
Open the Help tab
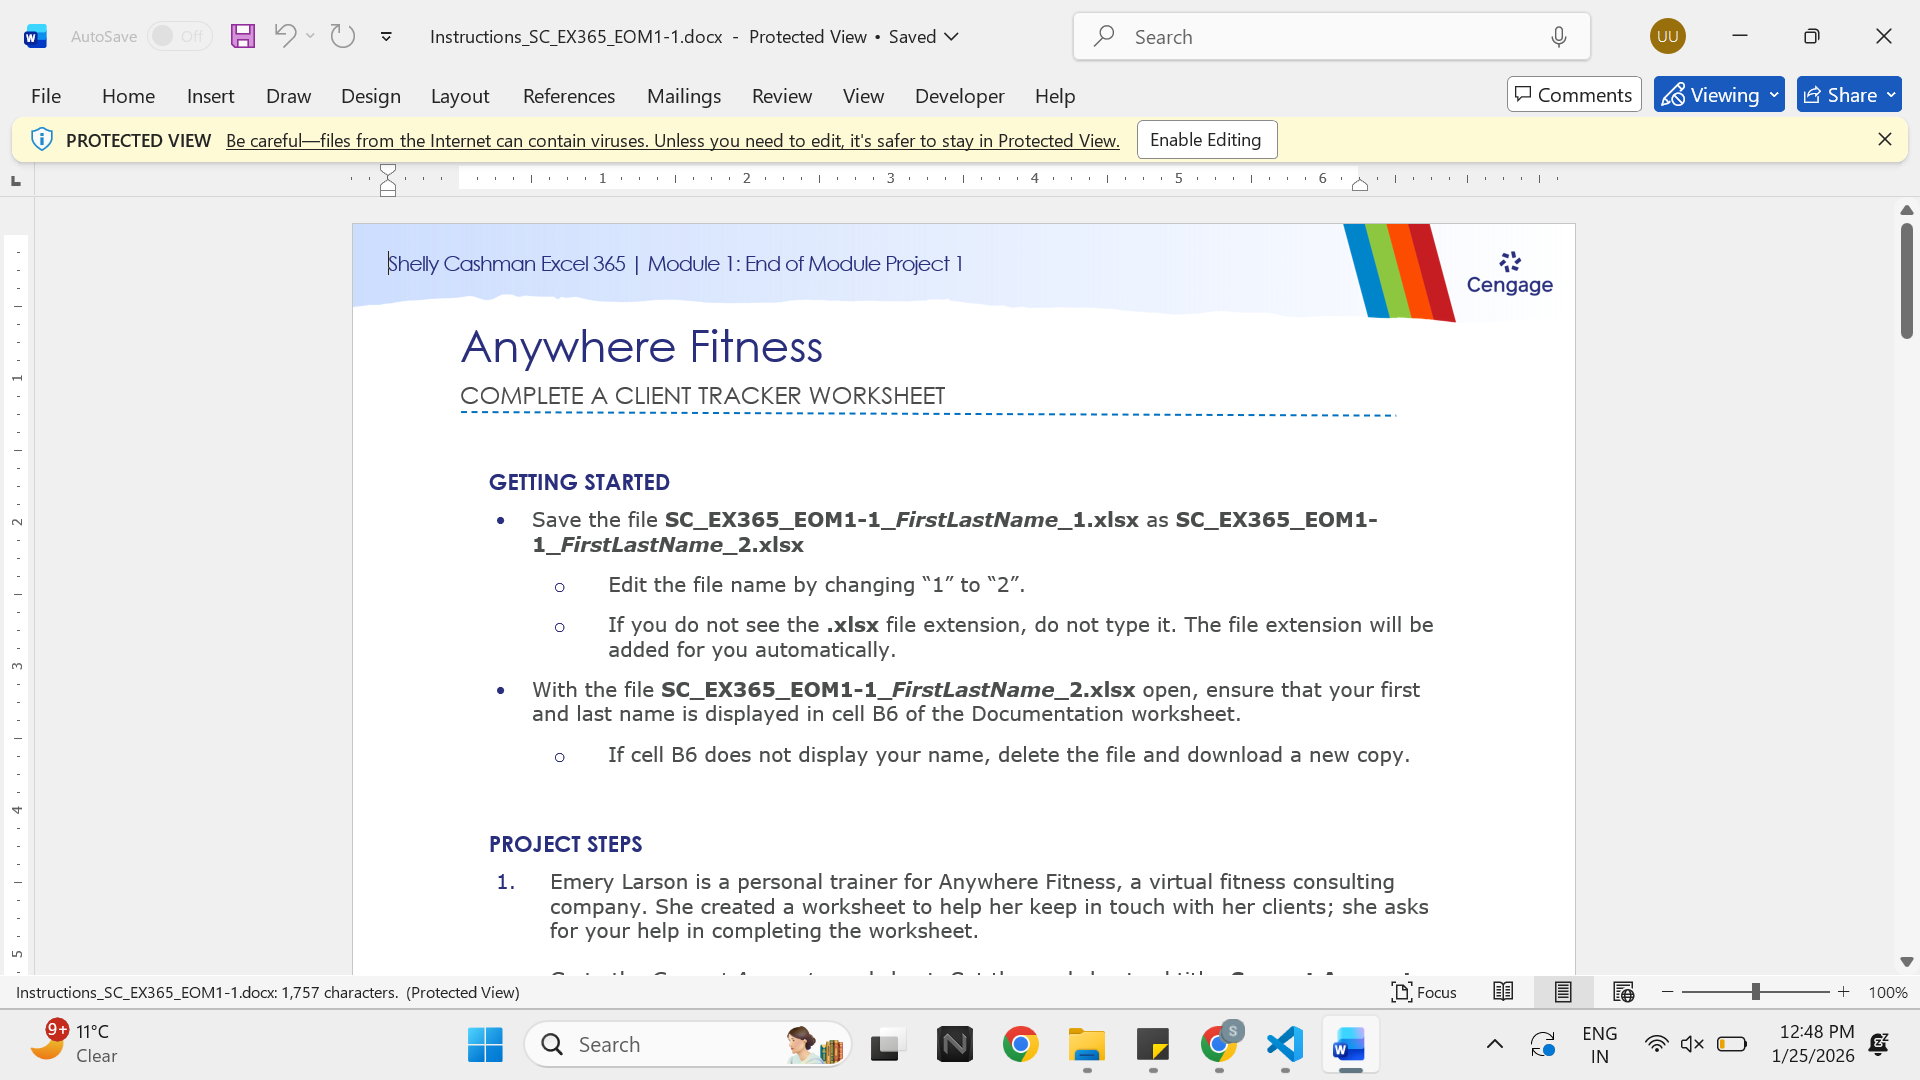point(1055,96)
